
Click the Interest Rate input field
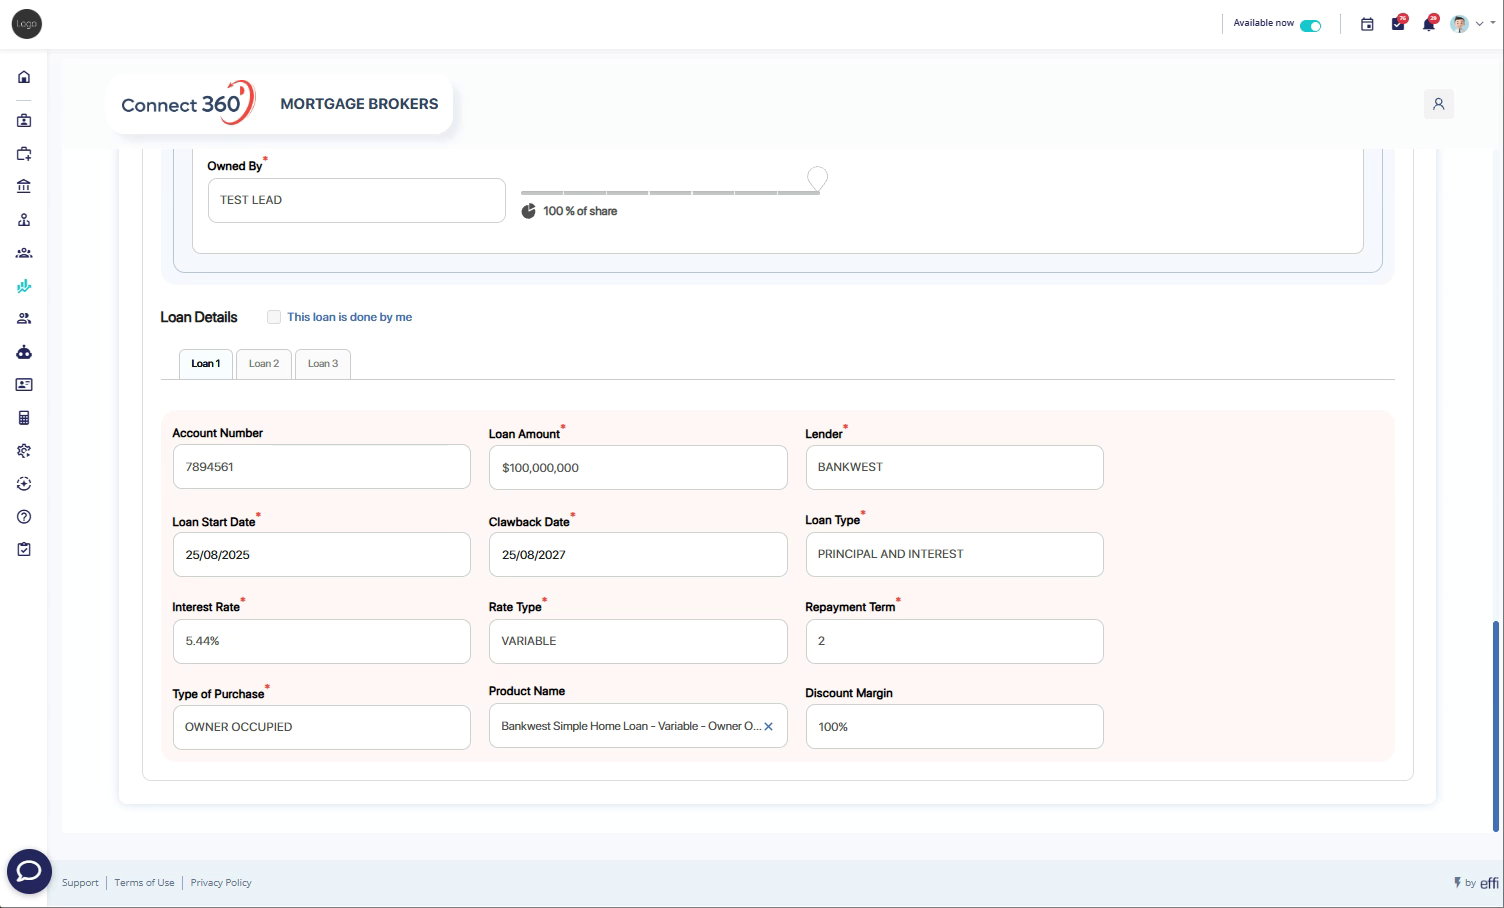[x=321, y=641]
